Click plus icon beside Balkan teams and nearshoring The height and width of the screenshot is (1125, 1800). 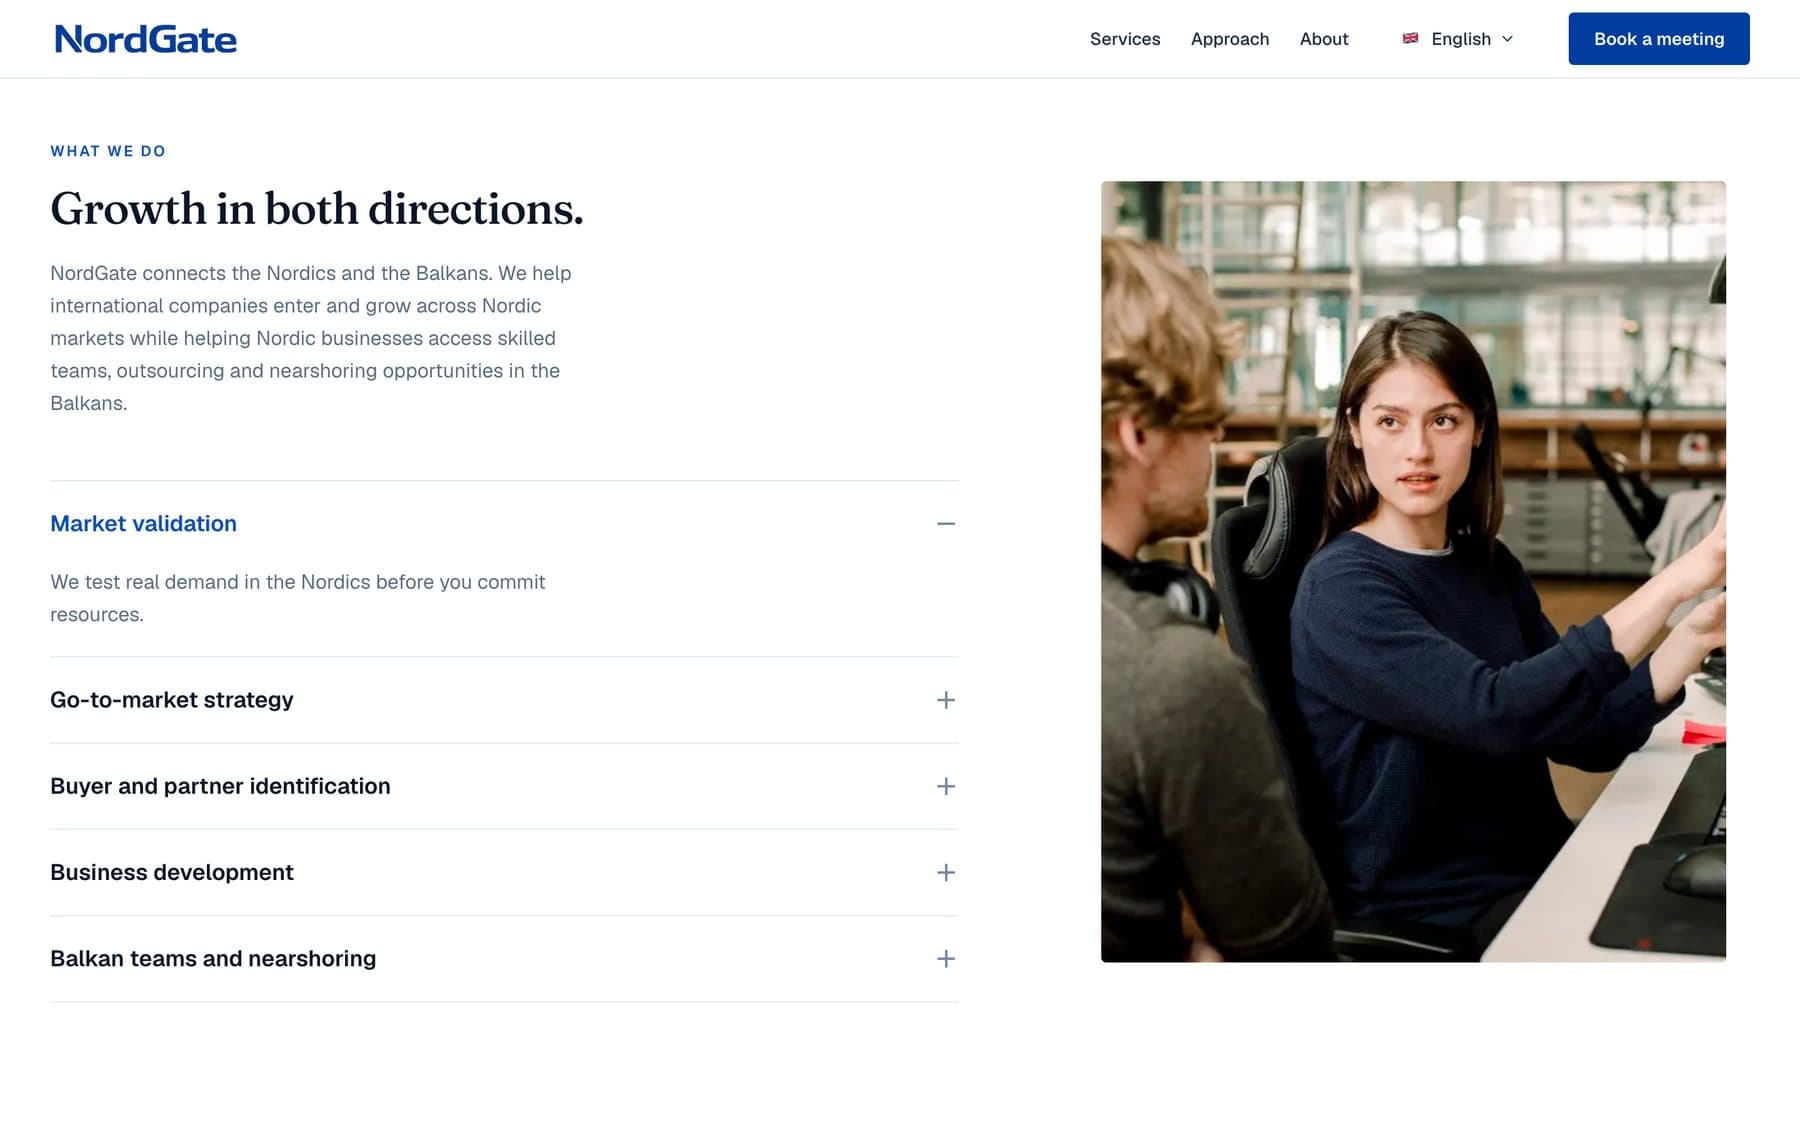click(x=945, y=959)
